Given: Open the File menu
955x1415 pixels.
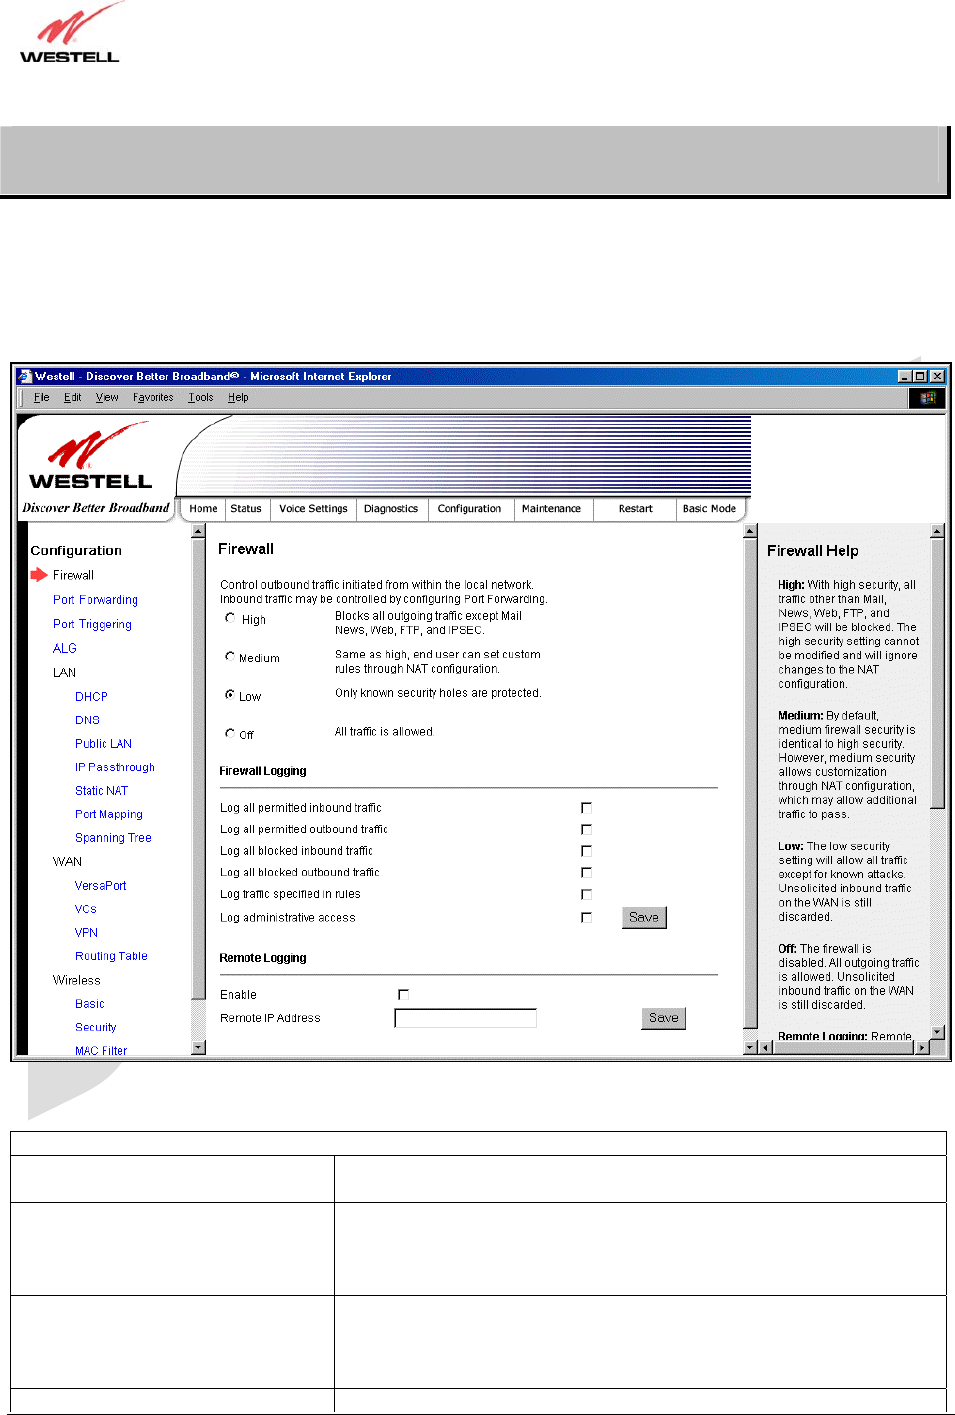Looking at the screenshot, I should pyautogui.click(x=41, y=397).
